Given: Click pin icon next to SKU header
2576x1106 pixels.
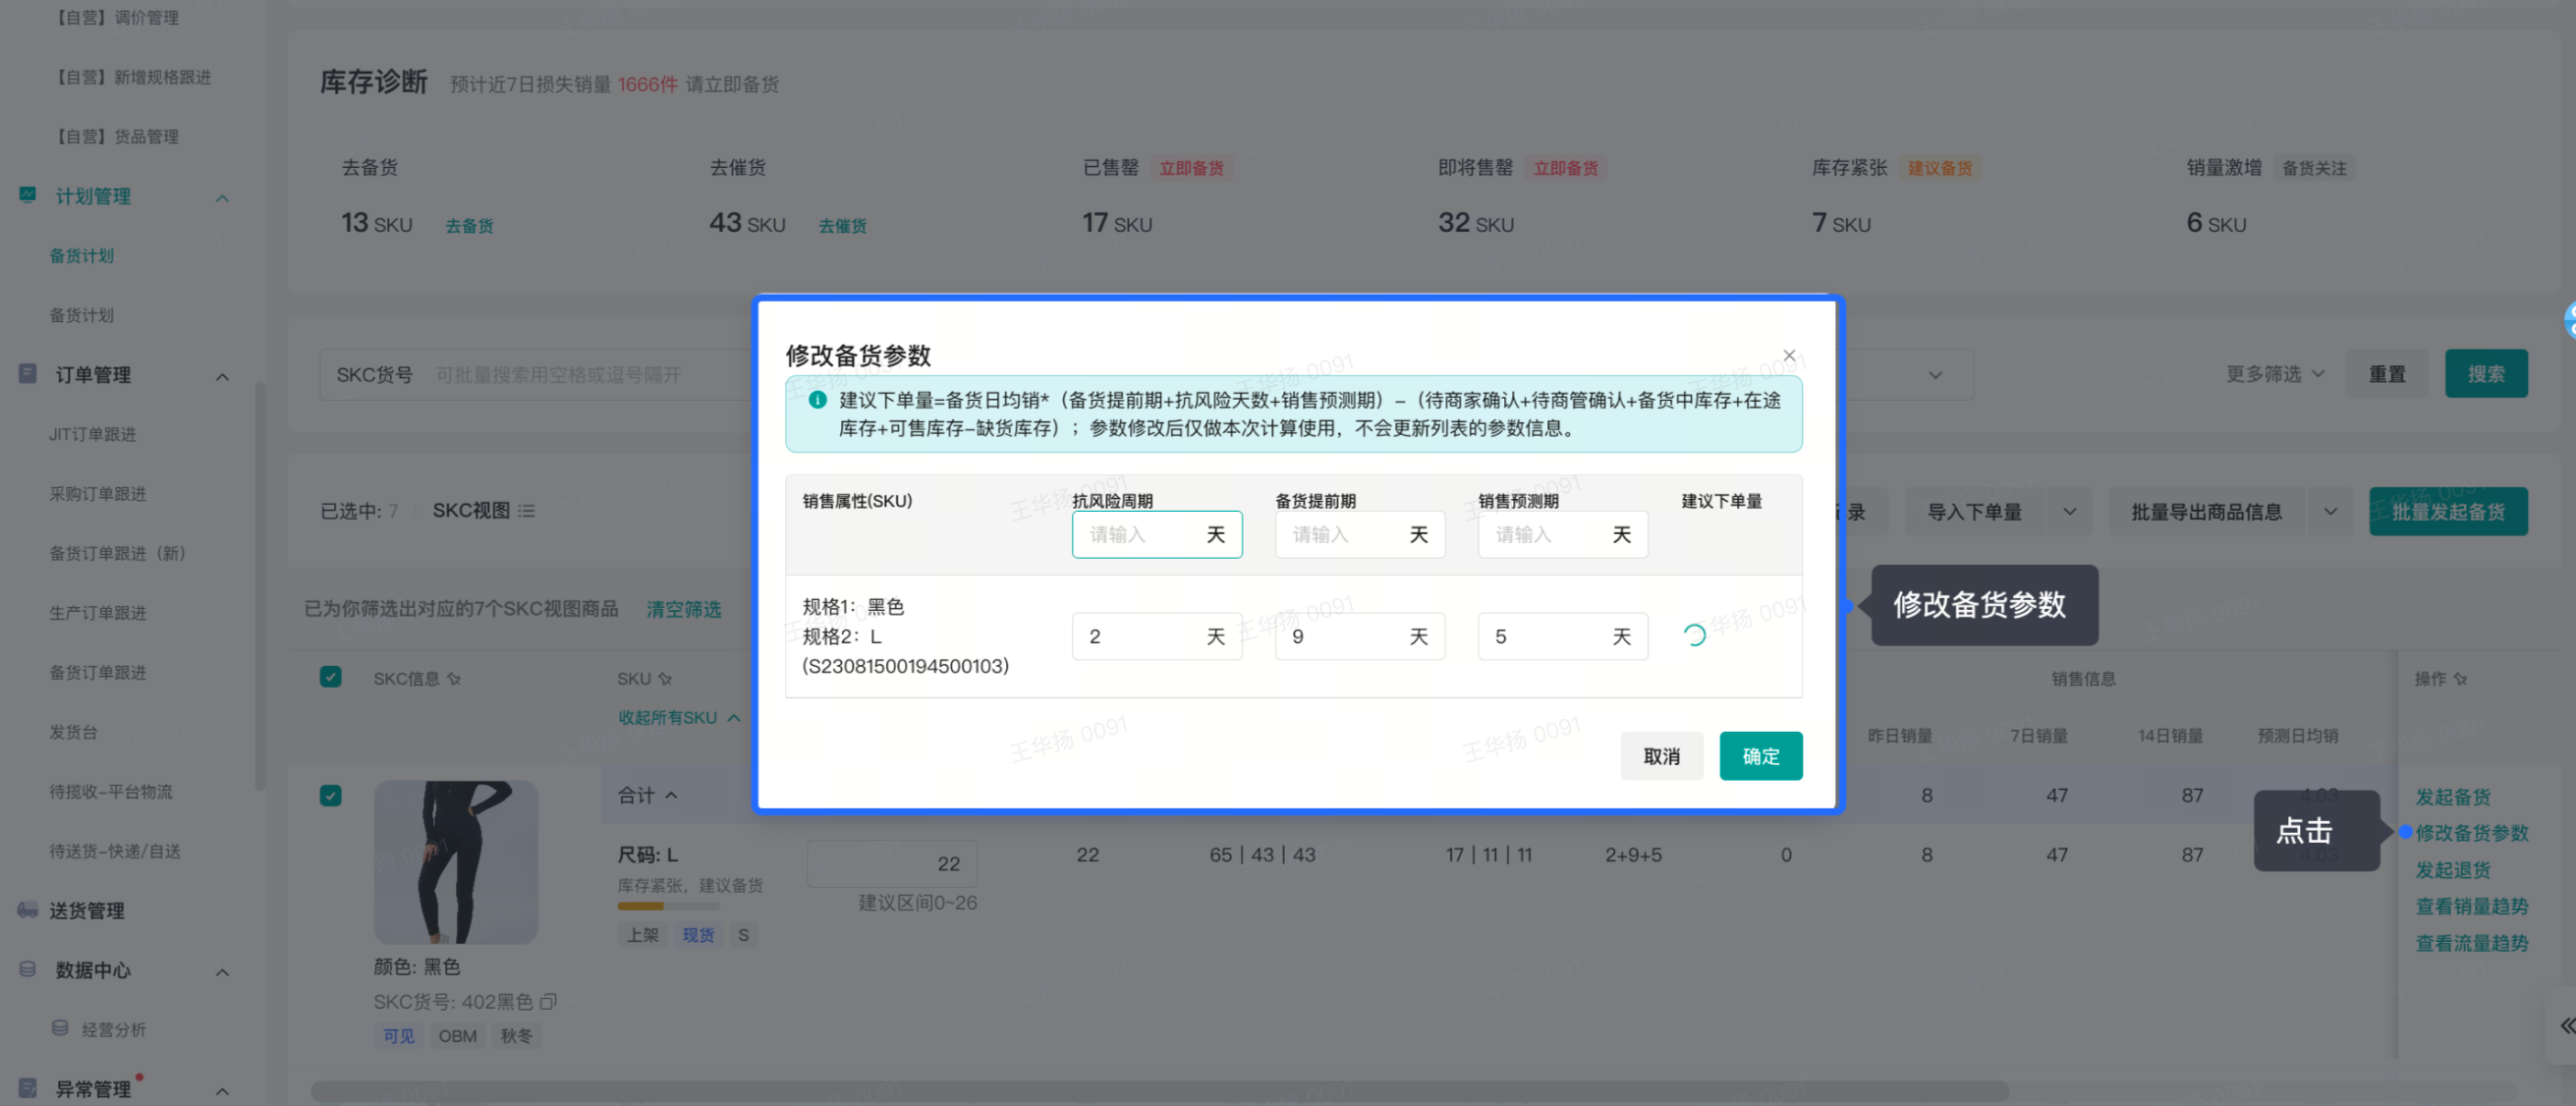Looking at the screenshot, I should click(665, 678).
